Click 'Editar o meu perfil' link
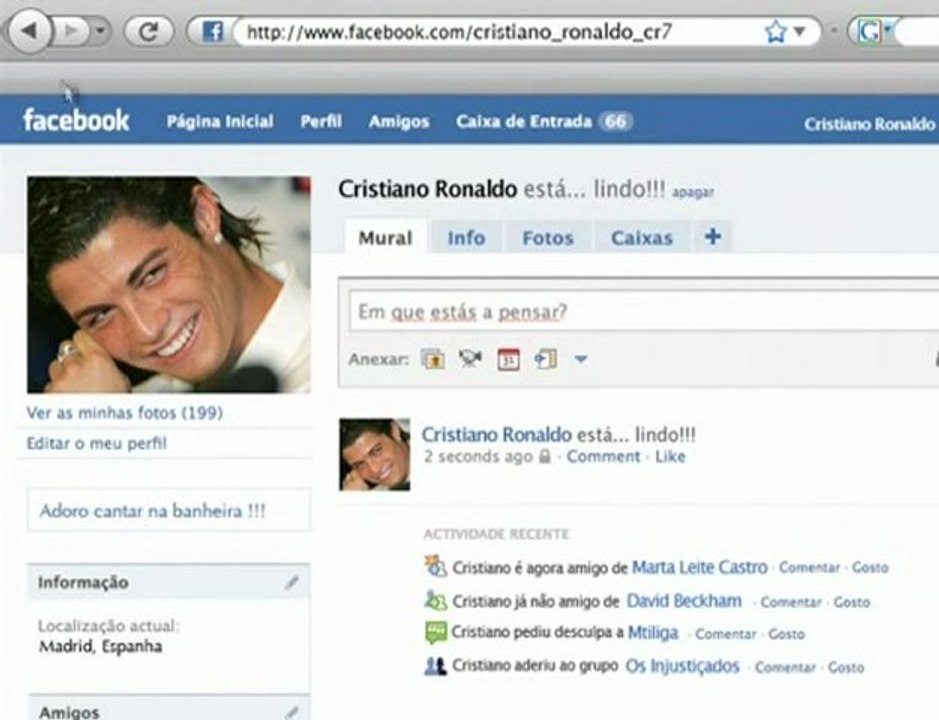This screenshot has width=939, height=720. tap(96, 443)
